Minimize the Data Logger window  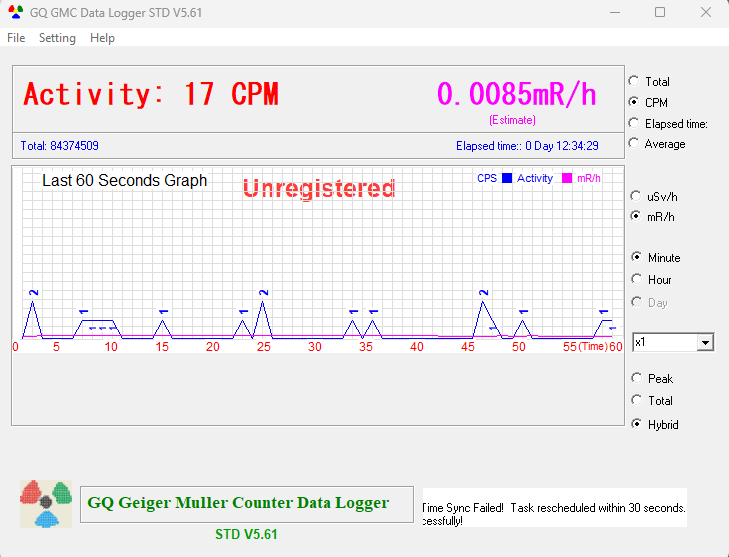tap(615, 12)
